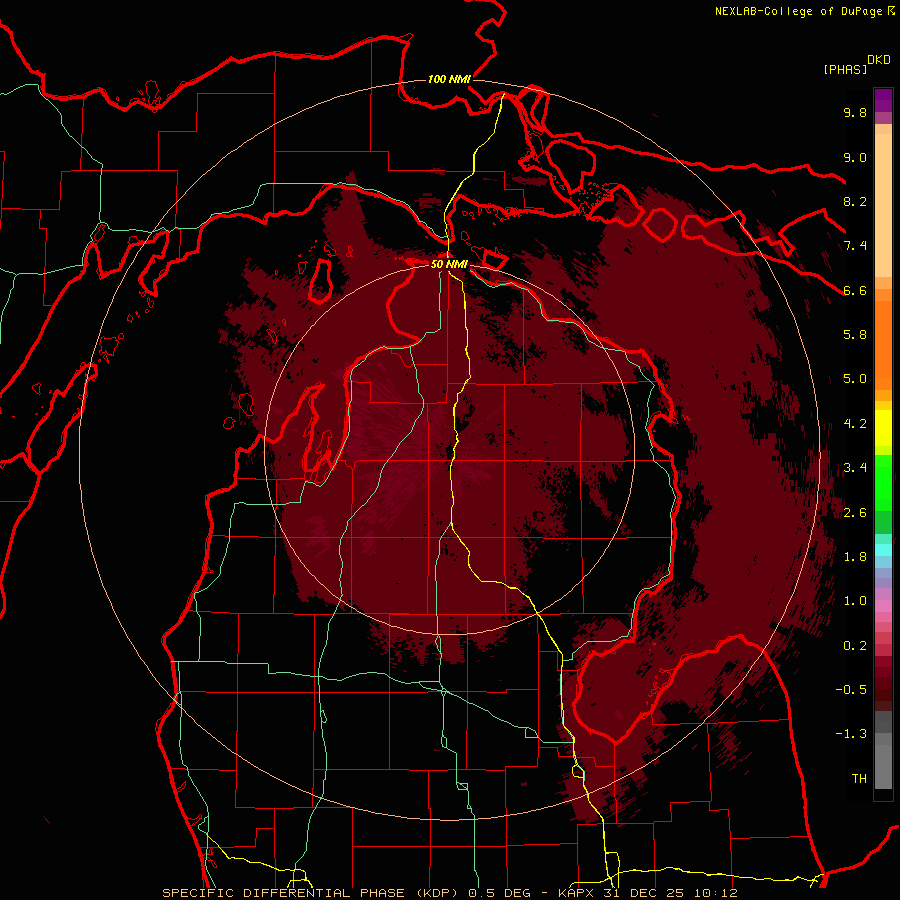Screen dimensions: 900x900
Task: Click the -1.3 scale value
Action: point(851,734)
